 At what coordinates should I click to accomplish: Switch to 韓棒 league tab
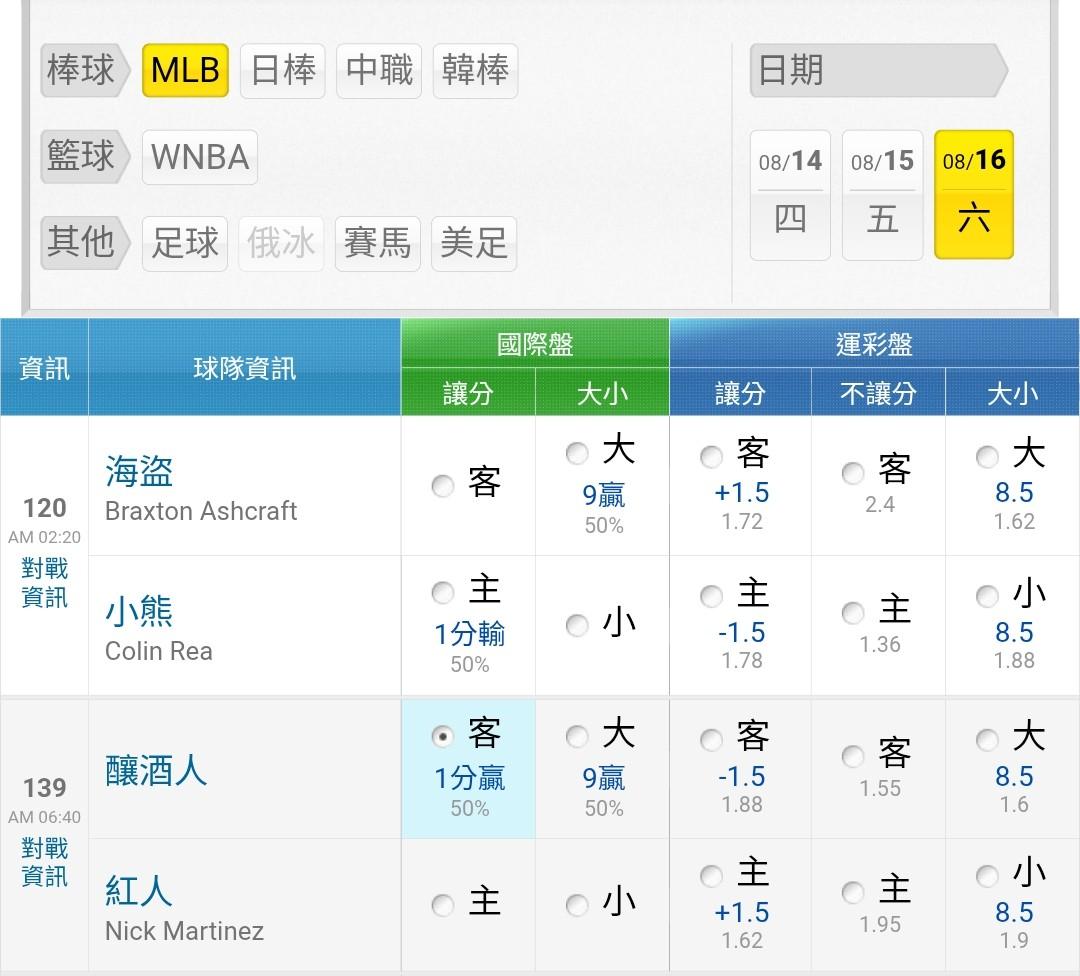coord(475,70)
